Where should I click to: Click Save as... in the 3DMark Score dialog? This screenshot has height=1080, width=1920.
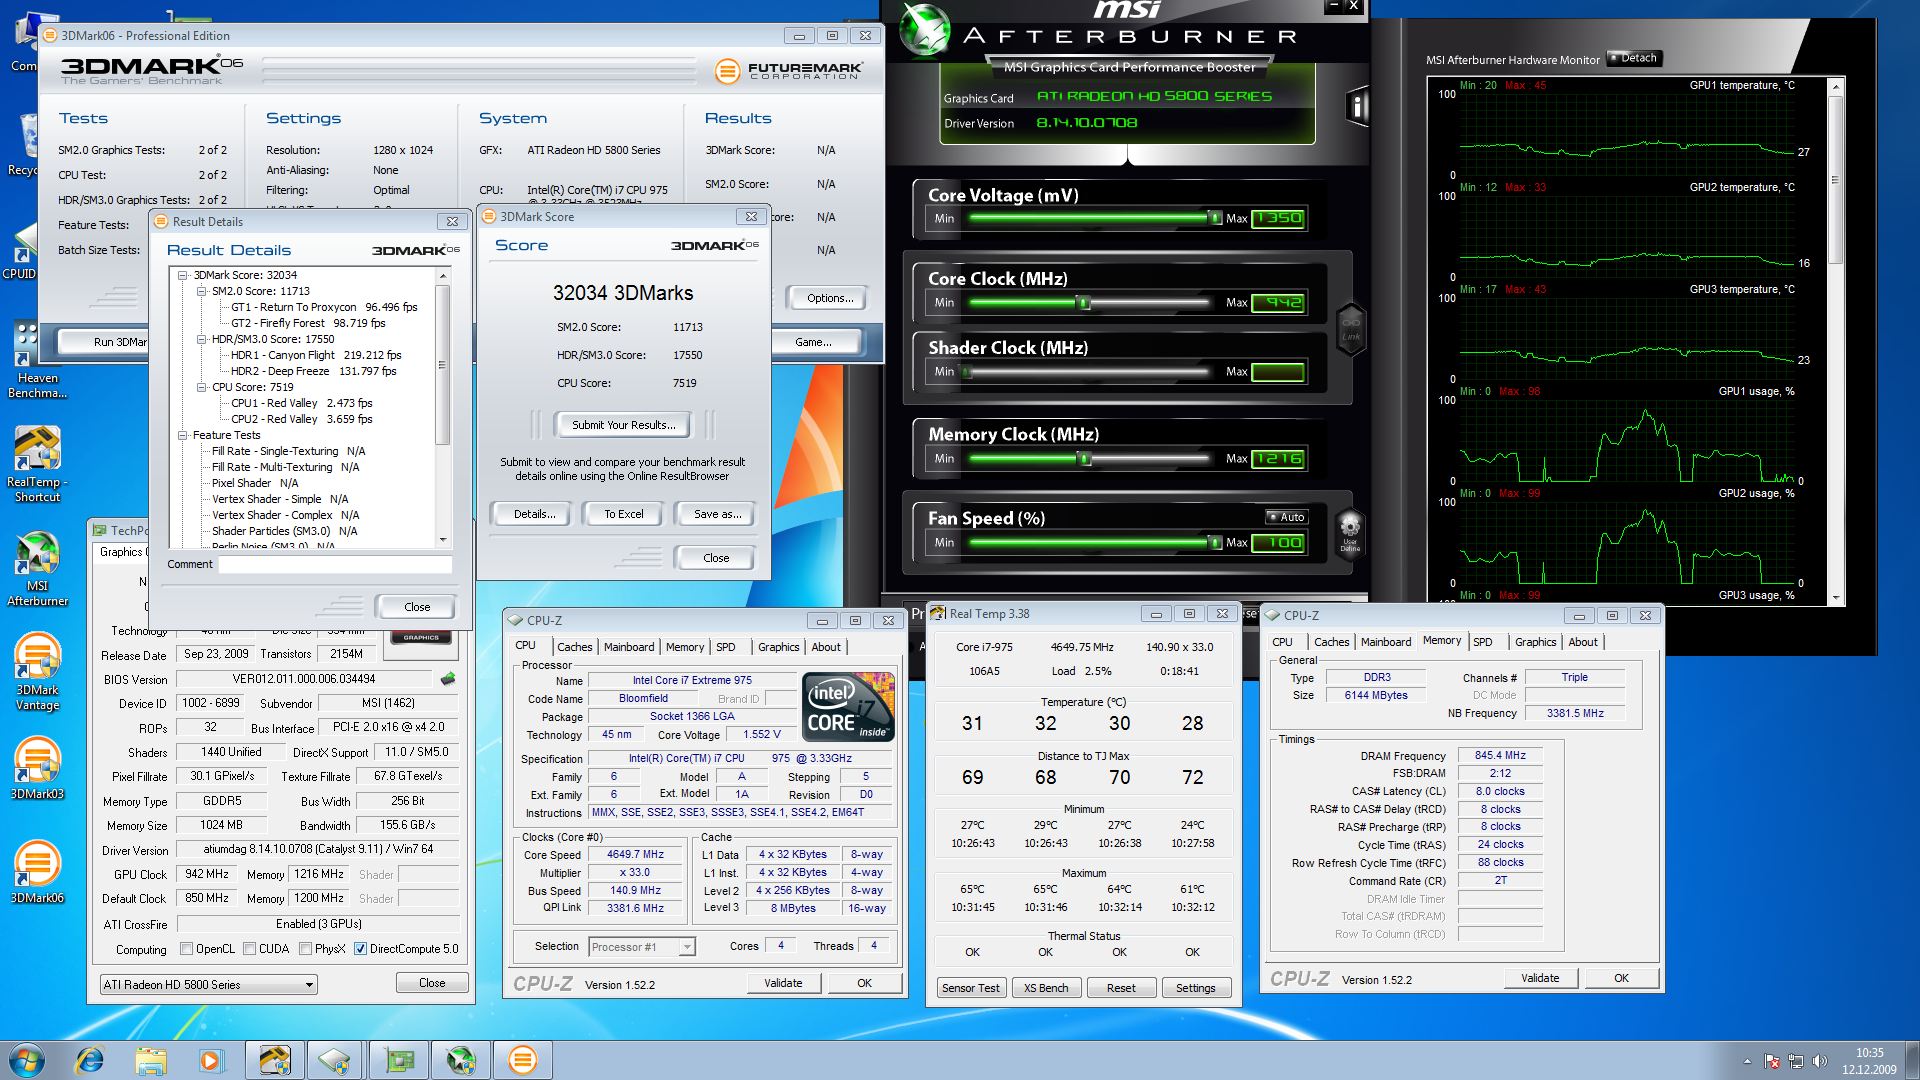click(718, 514)
